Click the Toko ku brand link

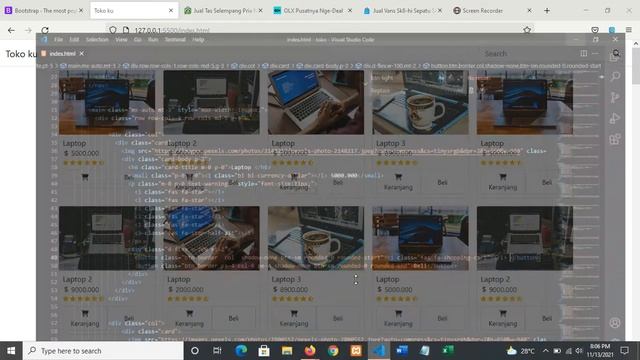tap(21, 54)
